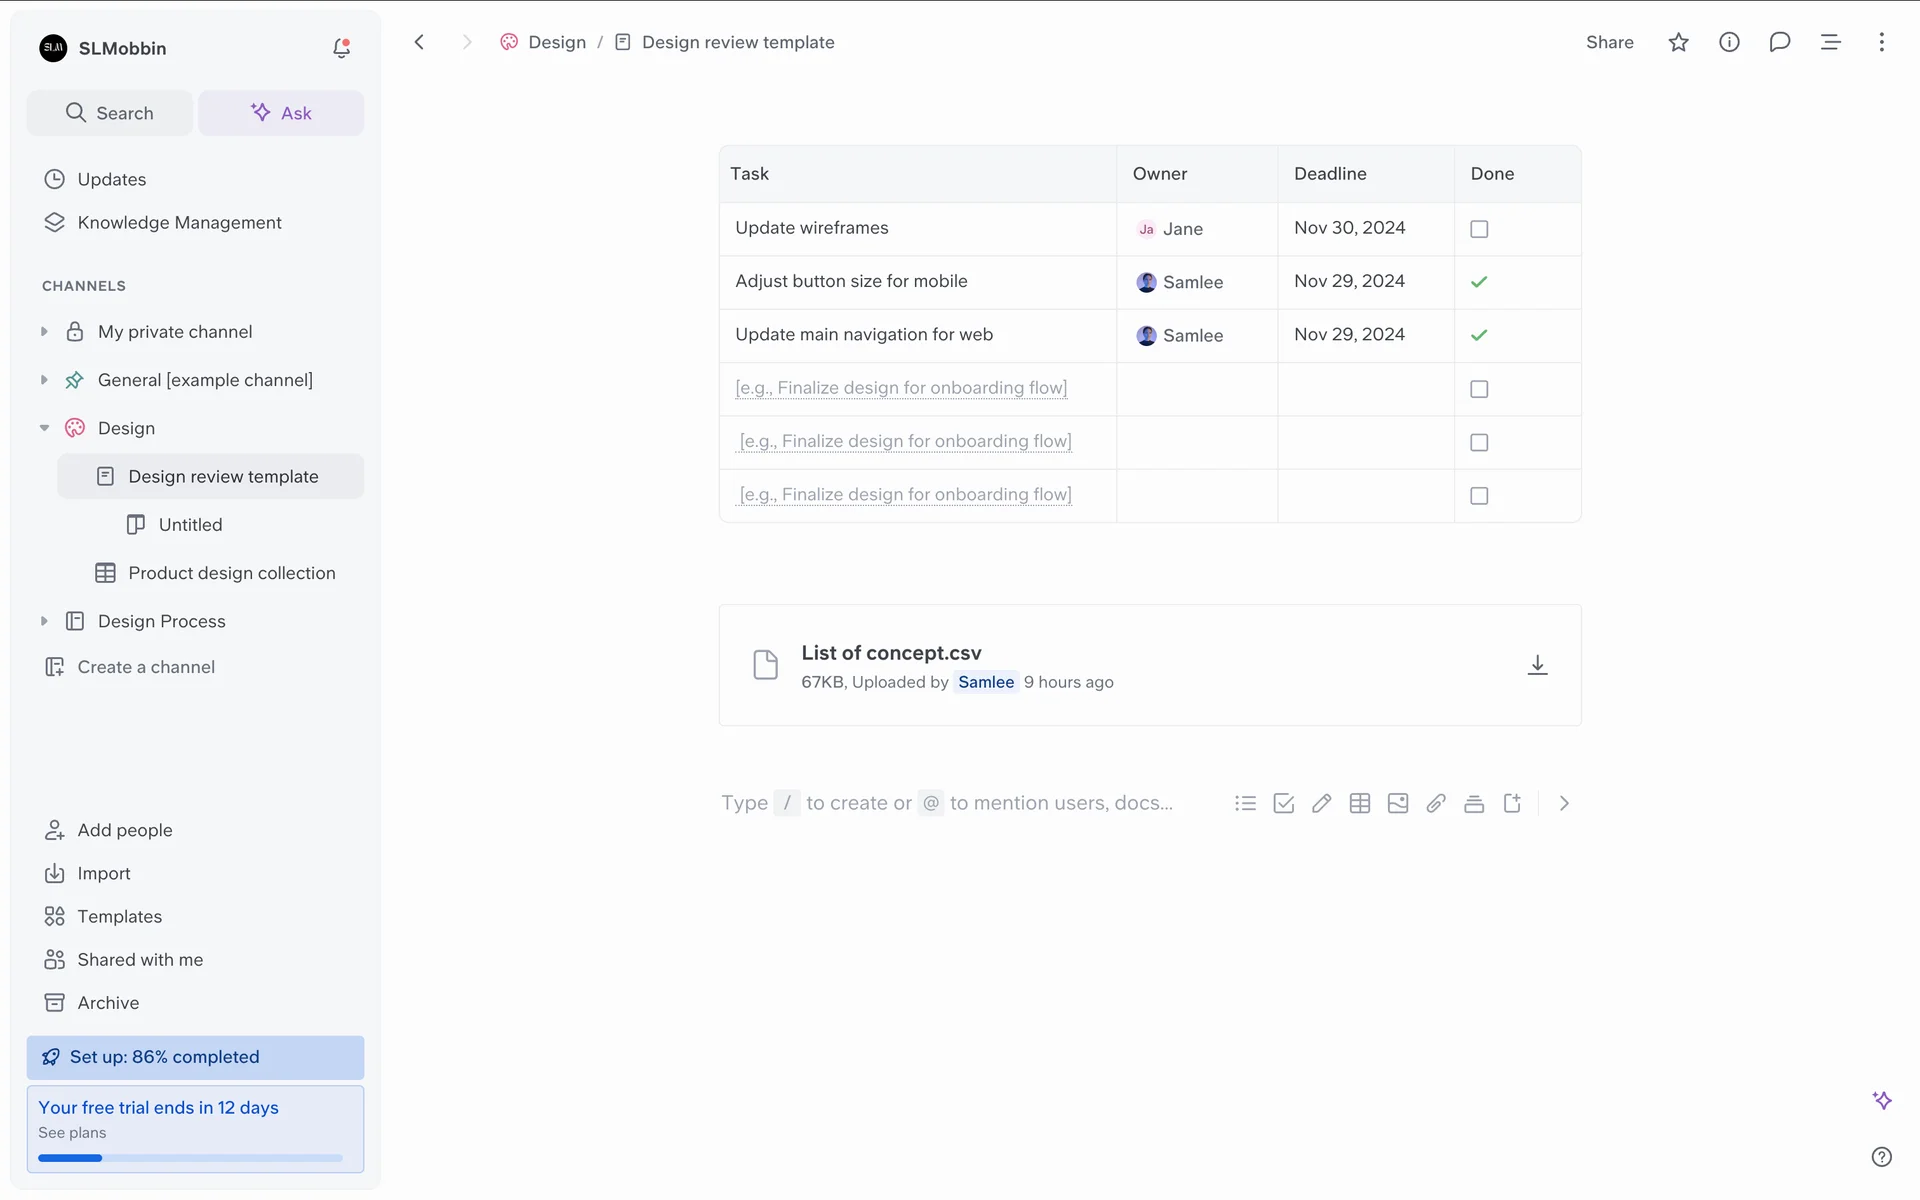
Task: Collapse the Design channel
Action: [44, 428]
